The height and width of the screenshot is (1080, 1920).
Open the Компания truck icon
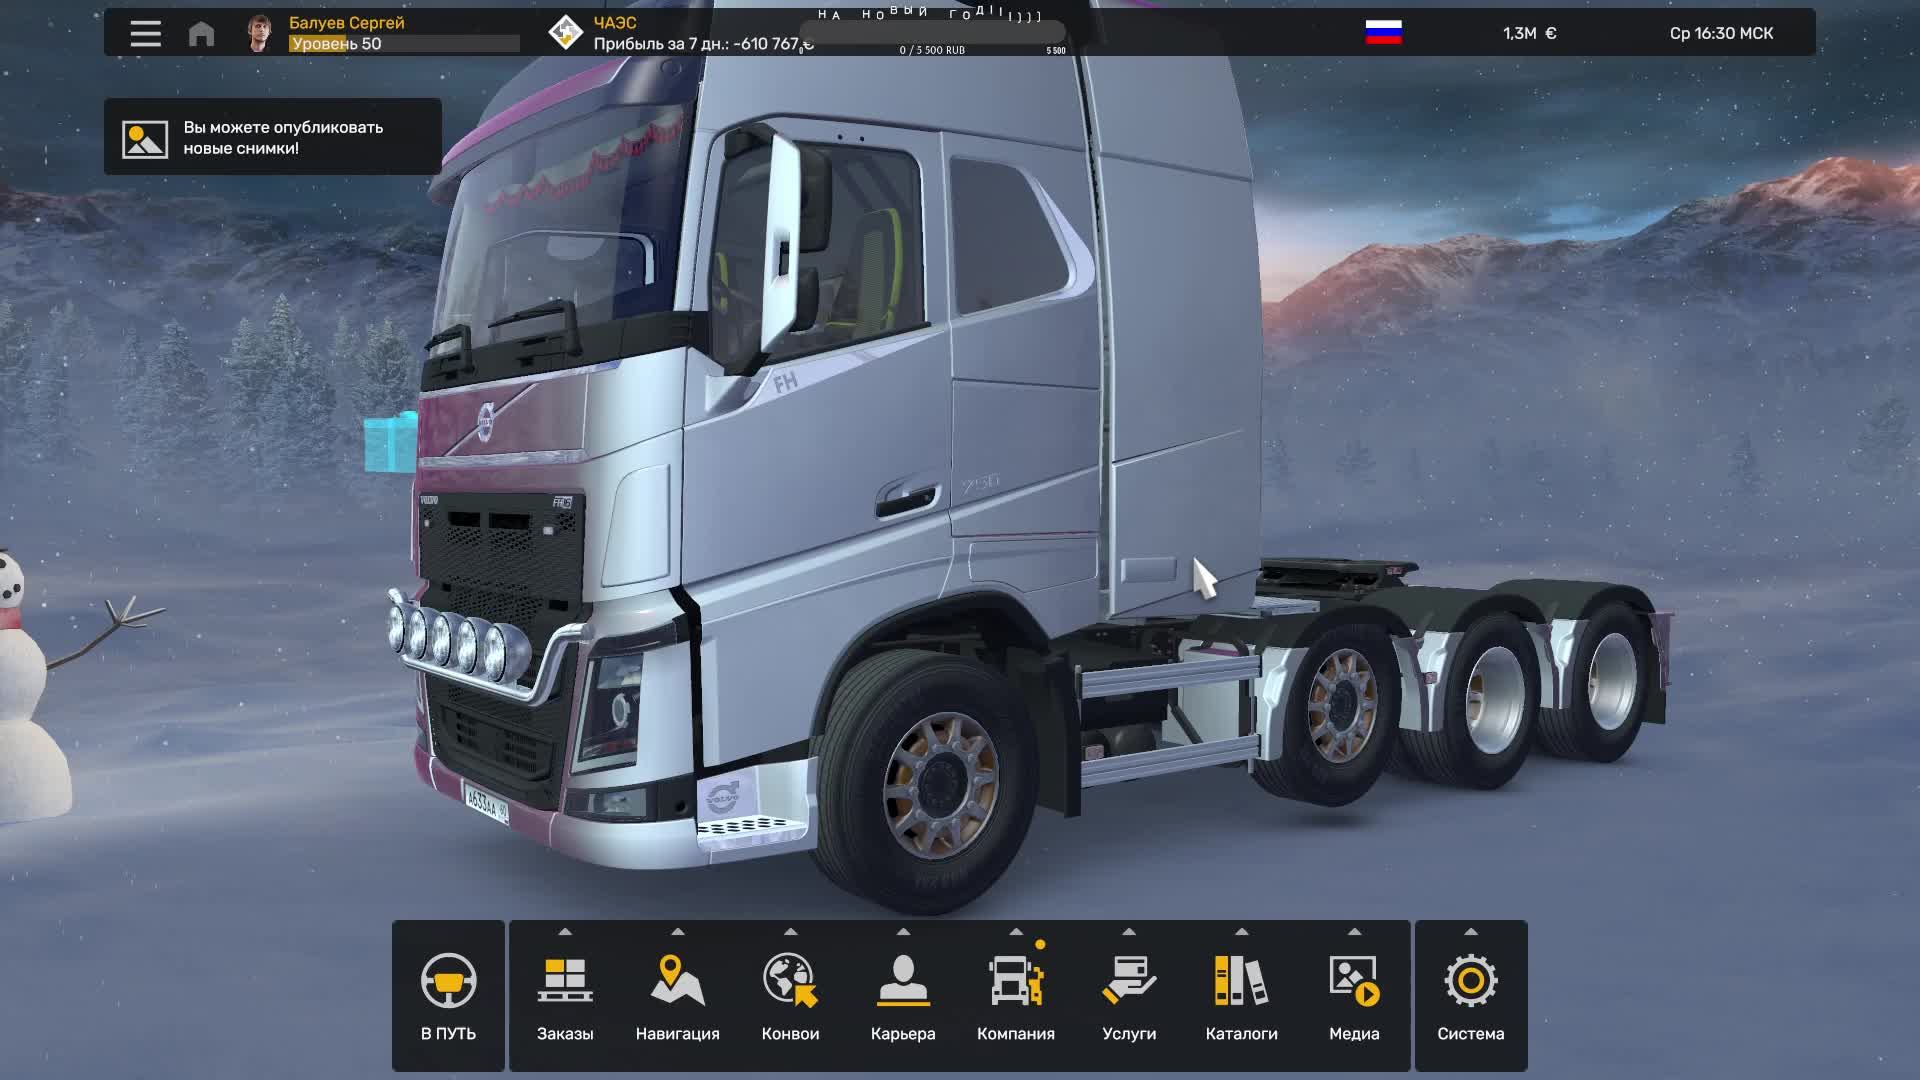tap(1015, 981)
